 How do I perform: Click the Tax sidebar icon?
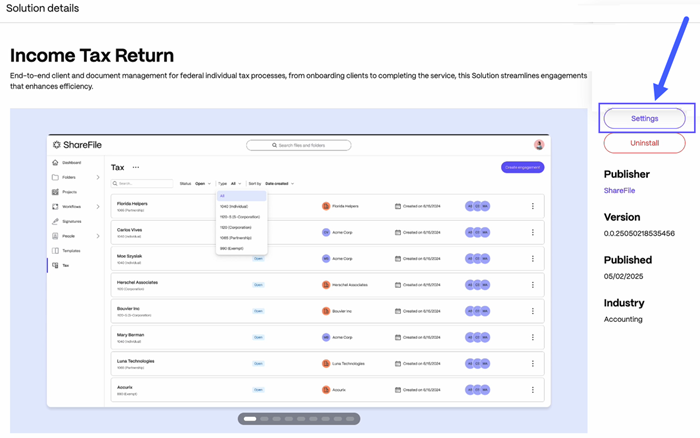click(x=56, y=265)
